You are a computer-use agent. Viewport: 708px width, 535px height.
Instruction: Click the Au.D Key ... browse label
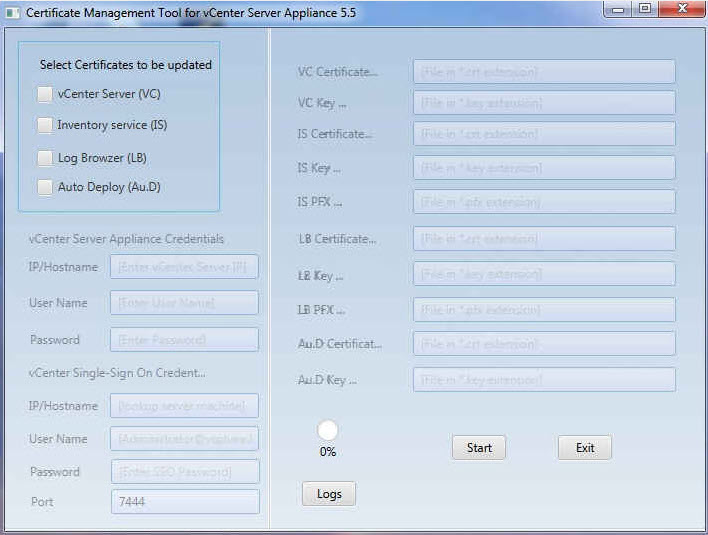(x=327, y=380)
